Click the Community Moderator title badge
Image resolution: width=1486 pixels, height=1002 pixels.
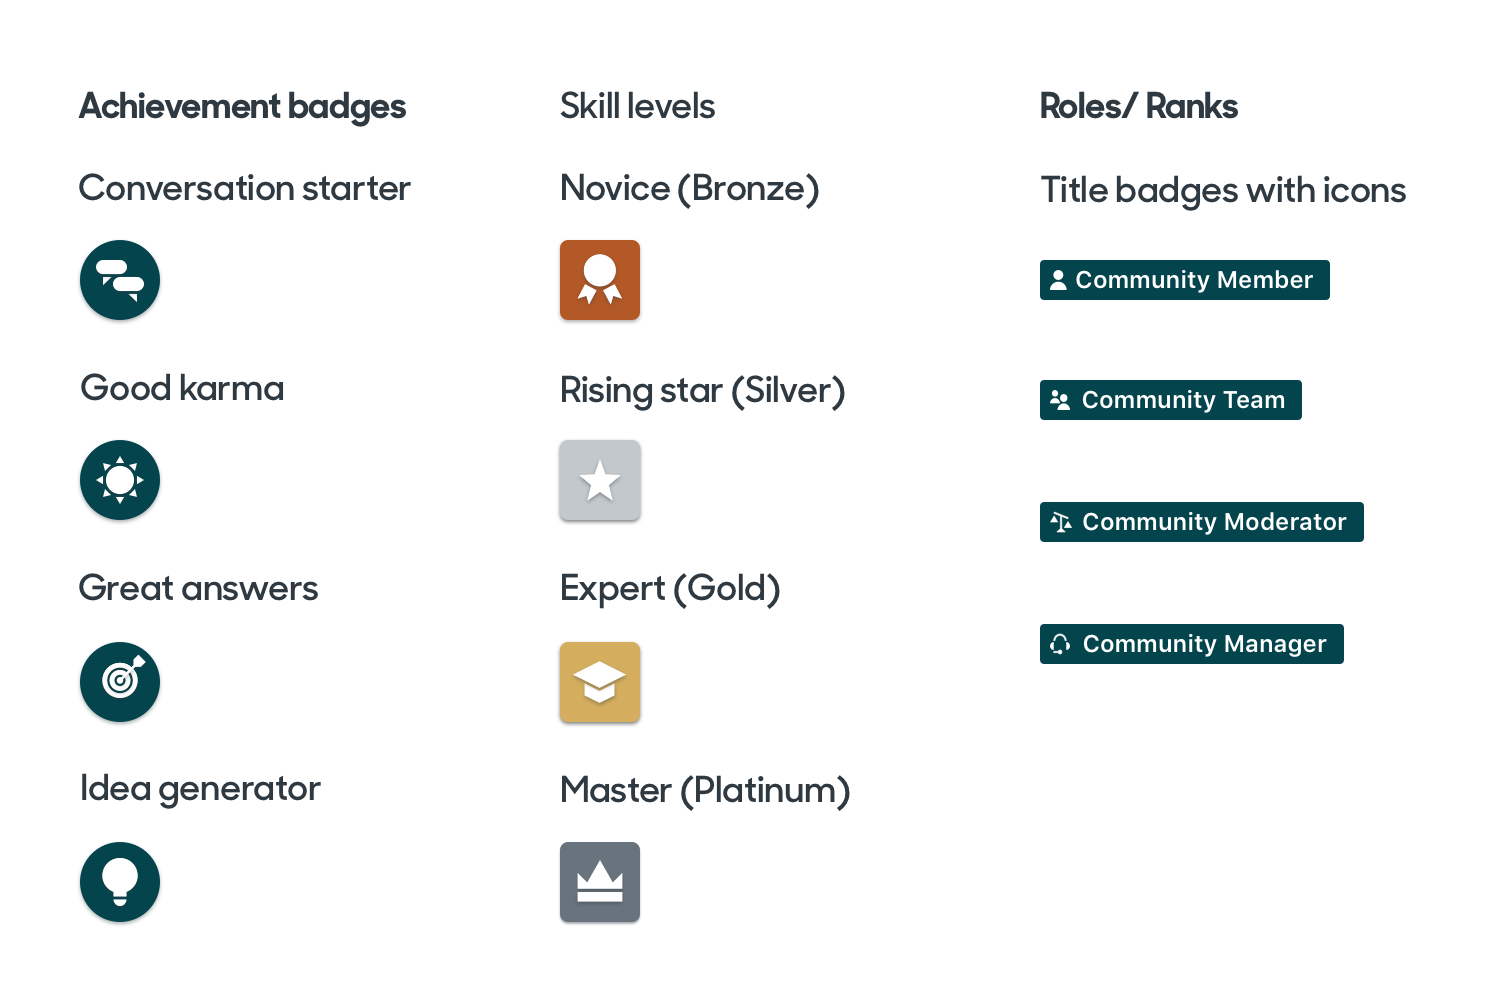1201,522
